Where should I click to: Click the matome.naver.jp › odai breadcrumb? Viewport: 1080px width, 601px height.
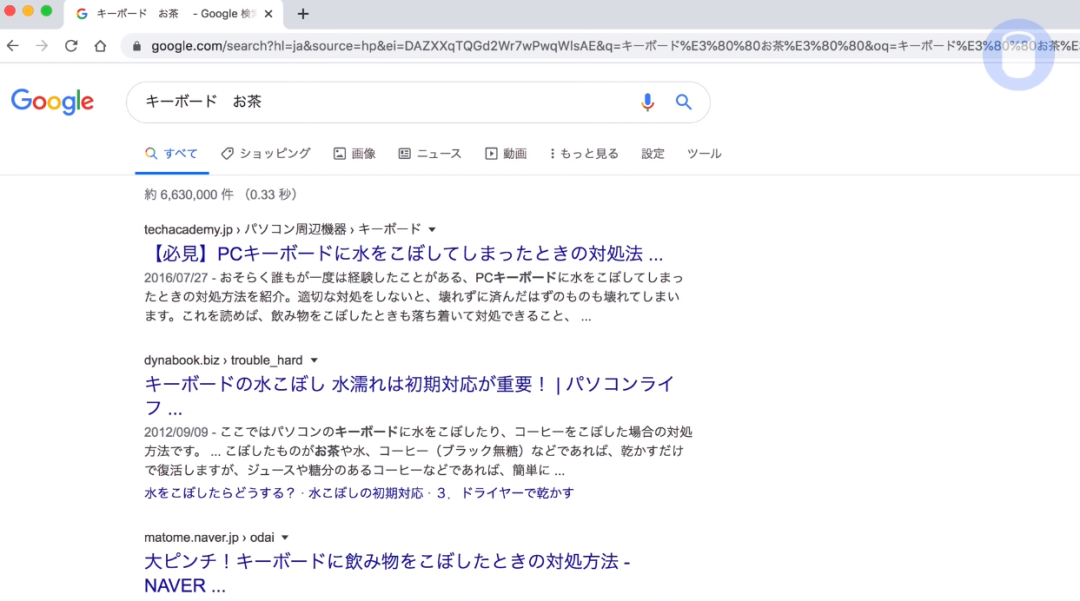209,538
